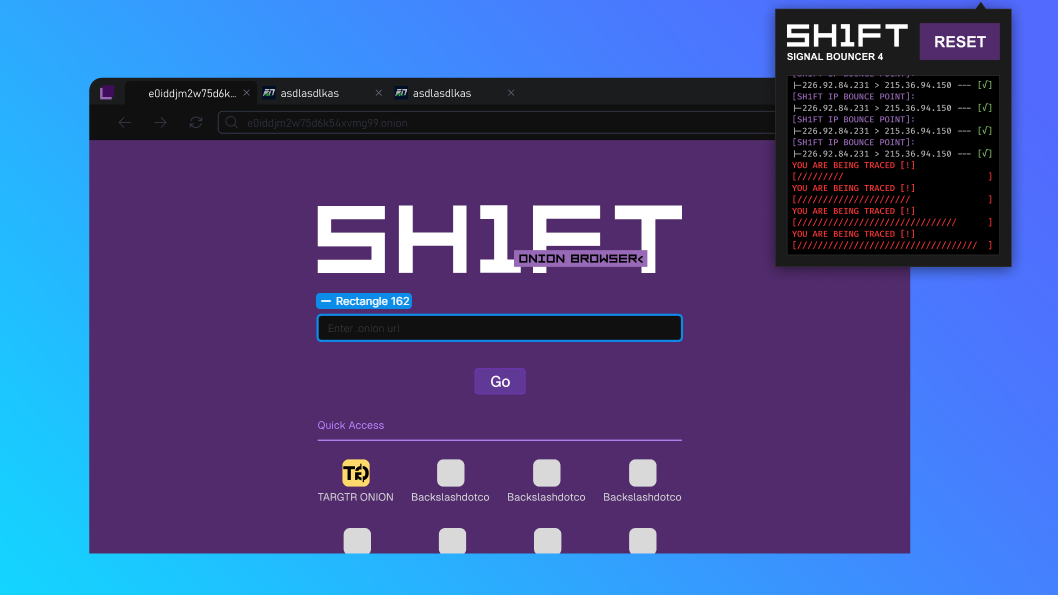Click the ONION BROWSER badge under the logo
This screenshot has width=1058, height=595.
[x=581, y=257]
